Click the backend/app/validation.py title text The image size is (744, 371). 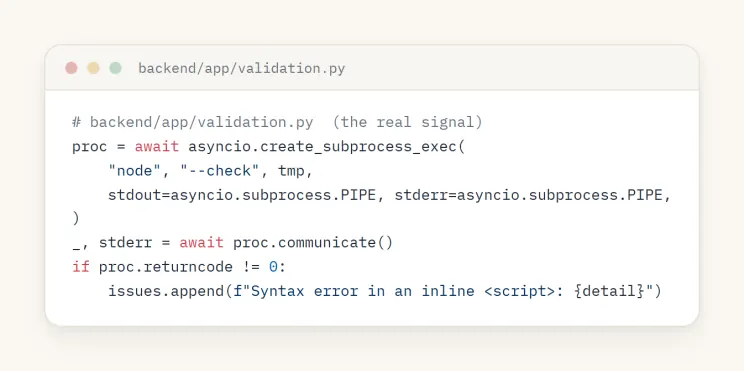tap(242, 69)
